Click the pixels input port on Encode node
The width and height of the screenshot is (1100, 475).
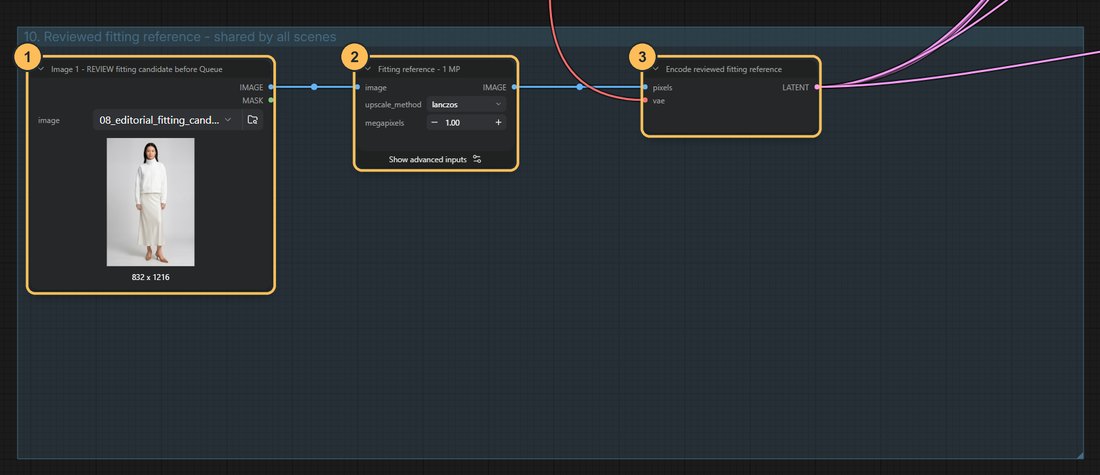[645, 87]
